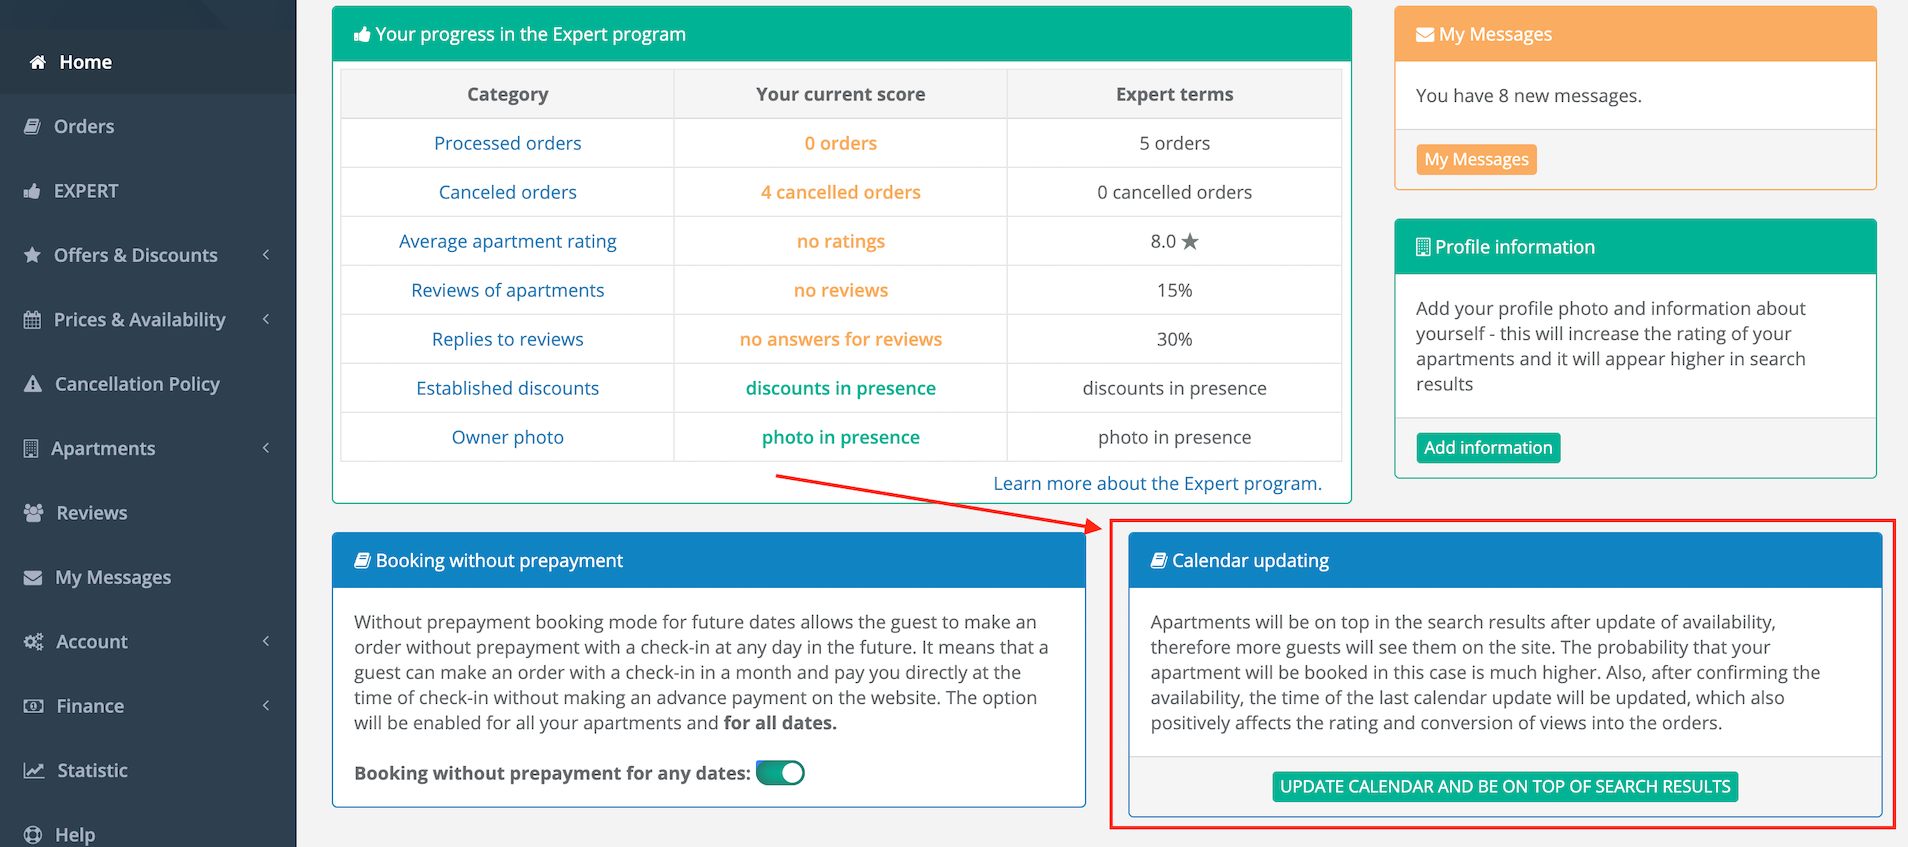
Task: Click the '4 cancelled orders' score
Action: pos(840,192)
